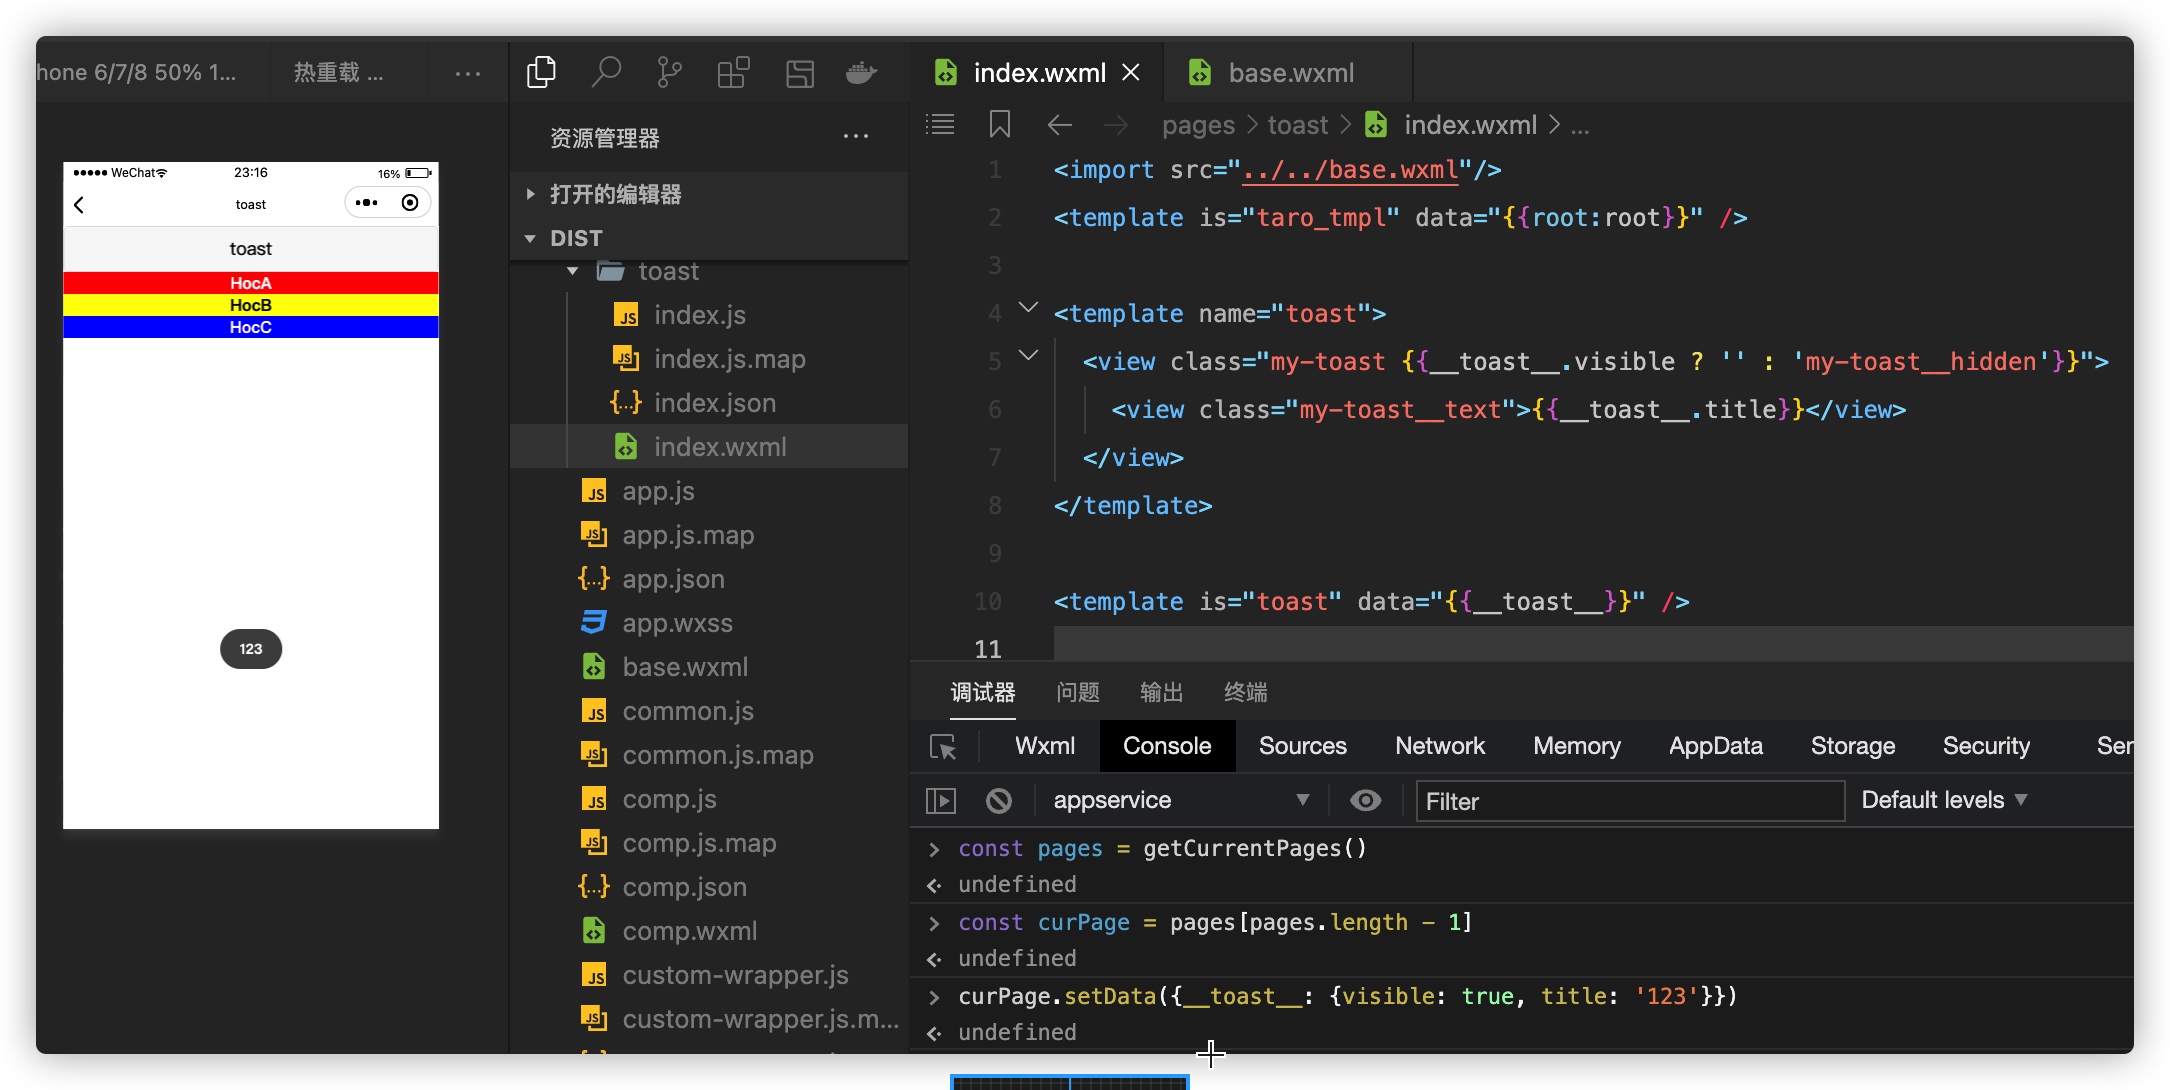Click the console Filter input field

[1629, 801]
